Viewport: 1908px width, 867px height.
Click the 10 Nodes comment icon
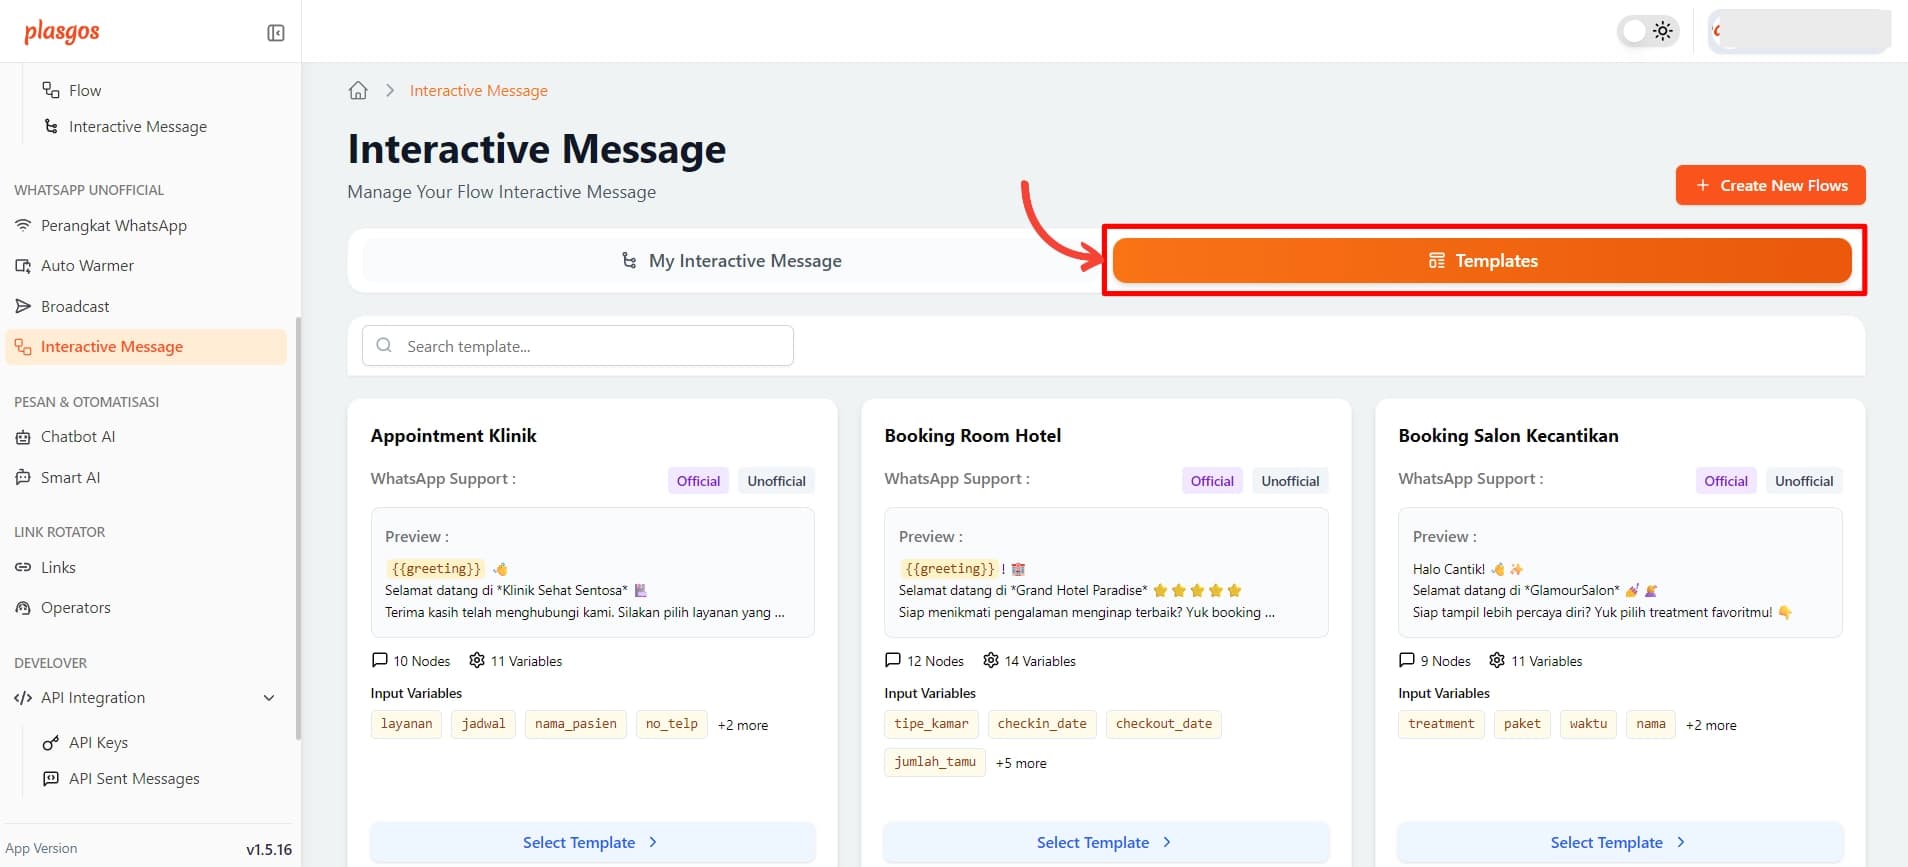tap(380, 660)
